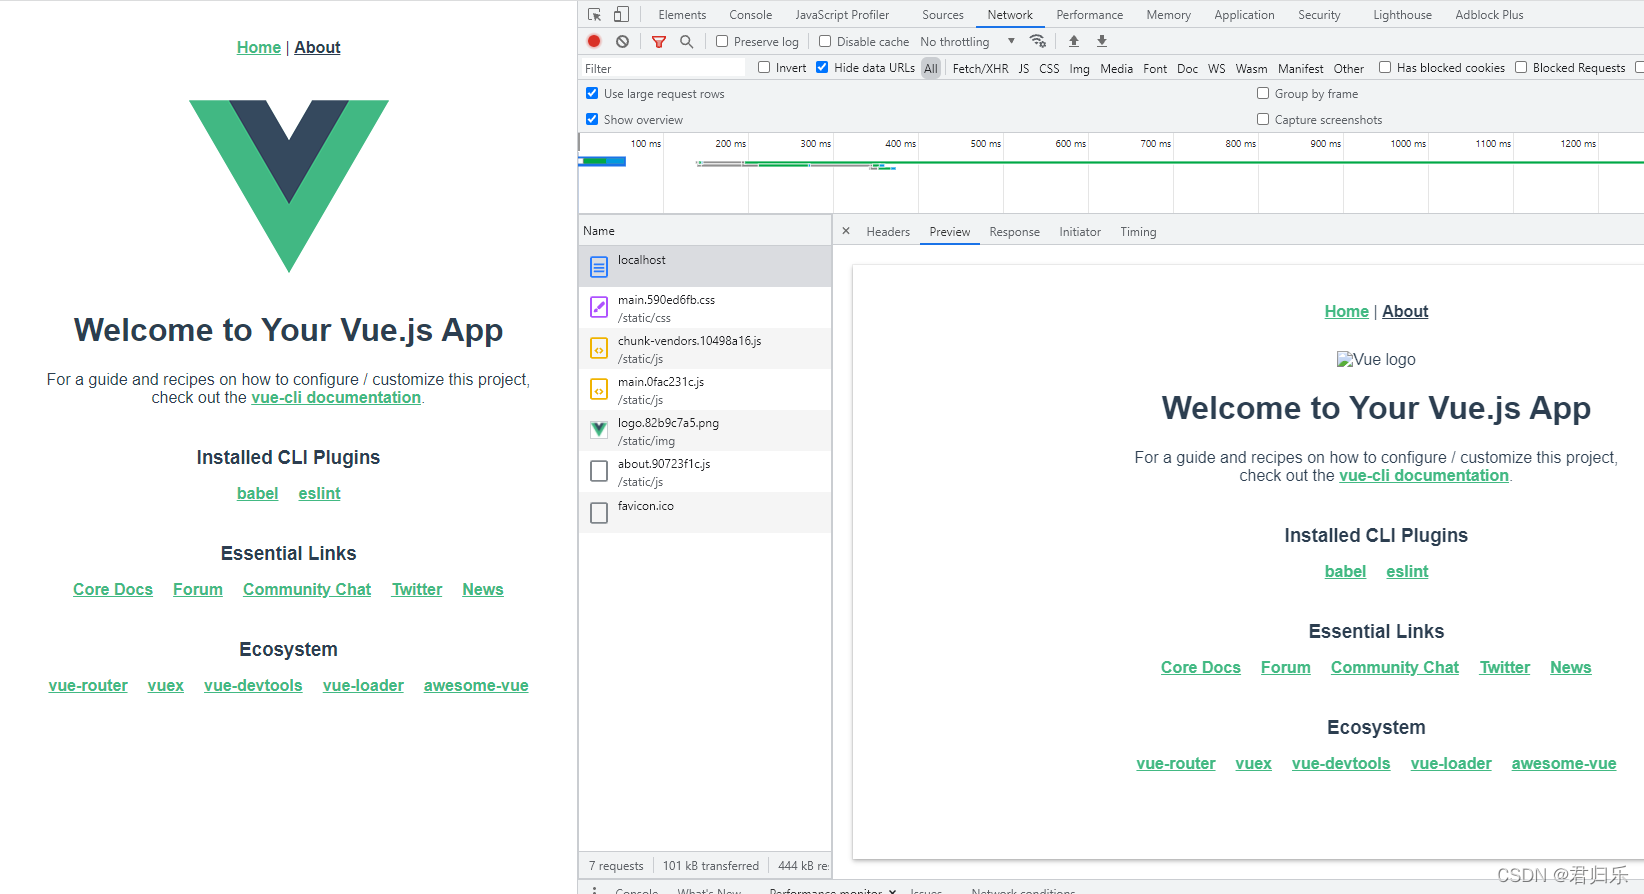The image size is (1644, 894).
Task: Open network conditions wifi icon
Action: point(1038,41)
